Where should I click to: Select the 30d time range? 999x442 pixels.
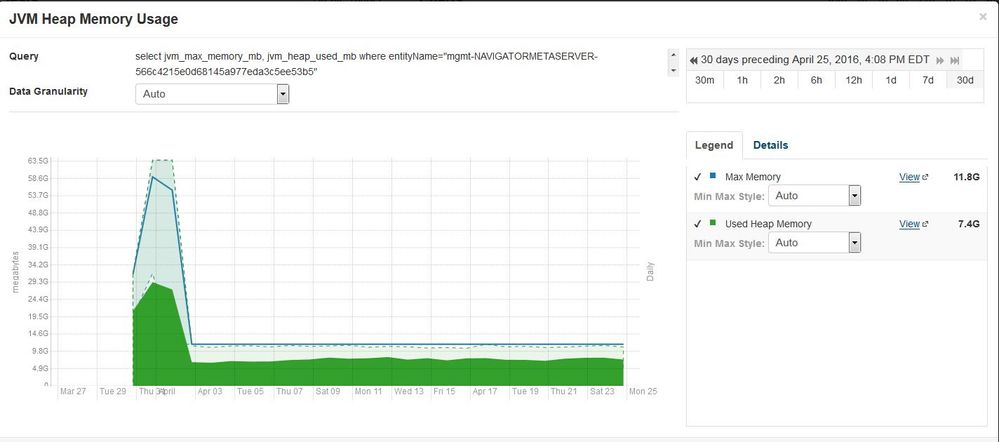pos(965,80)
